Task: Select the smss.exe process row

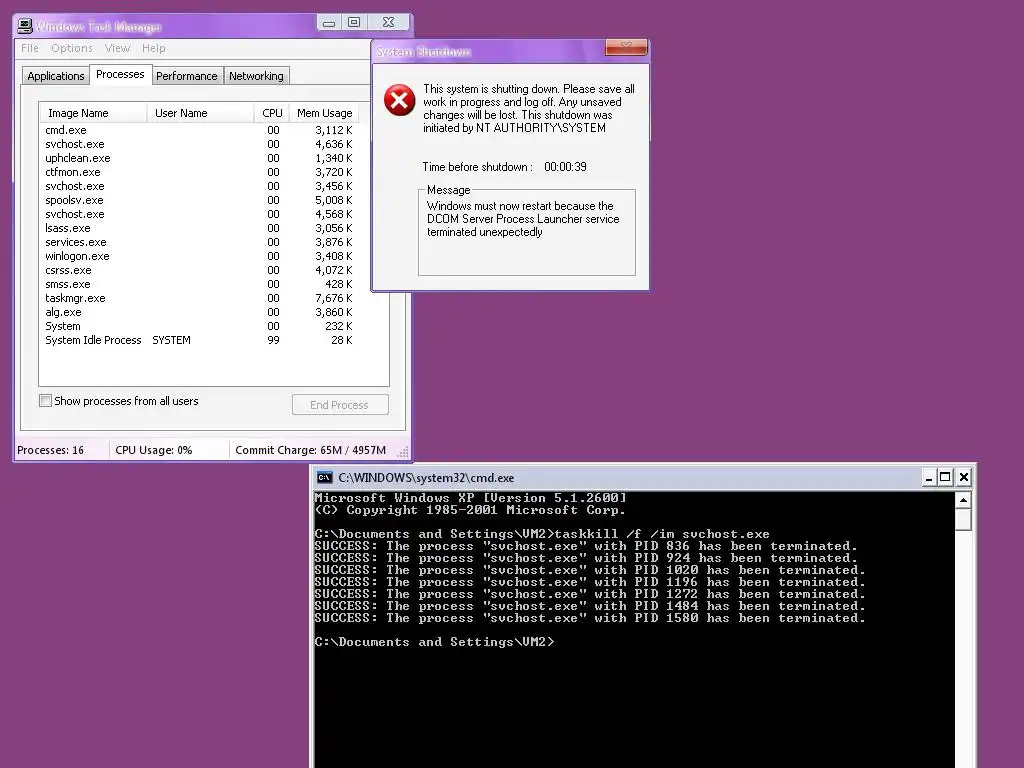Action: [x=199, y=284]
